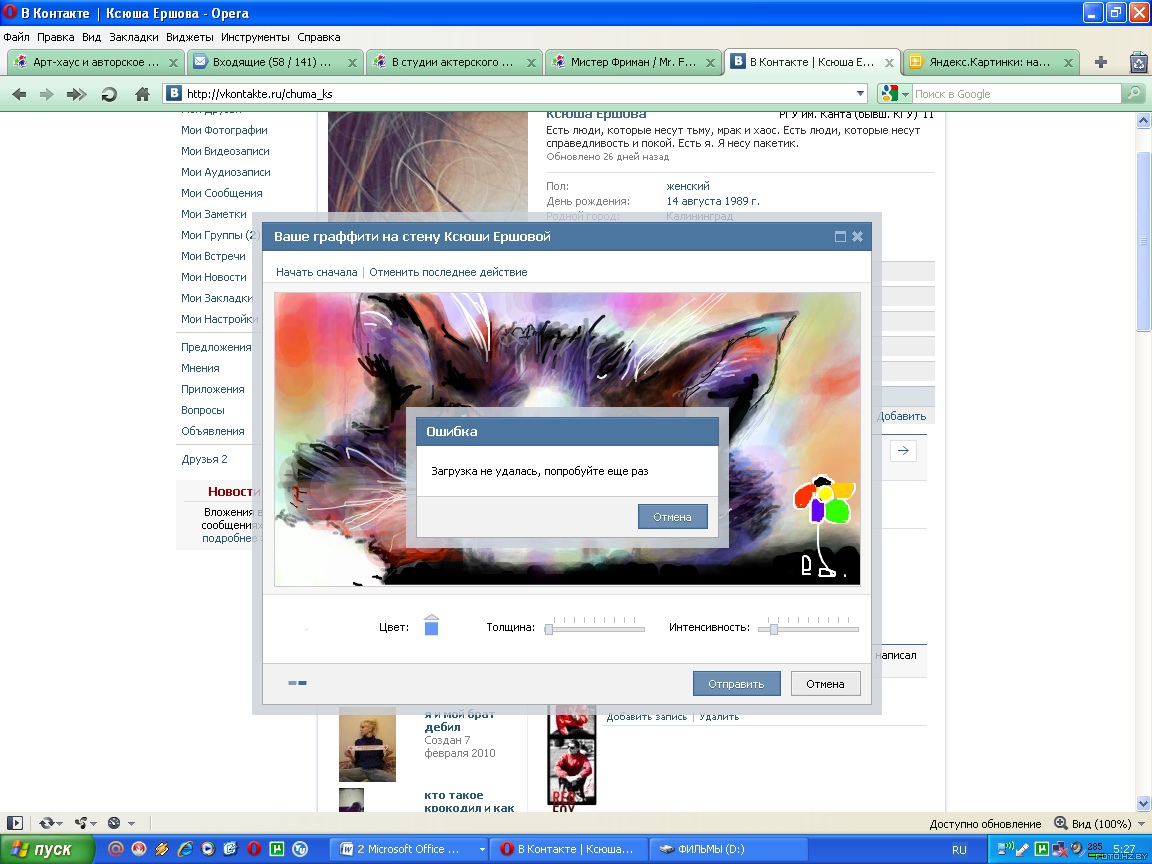This screenshot has width=1152, height=864.
Task: Click 'Отменить последнее действие' link
Action: (x=448, y=272)
